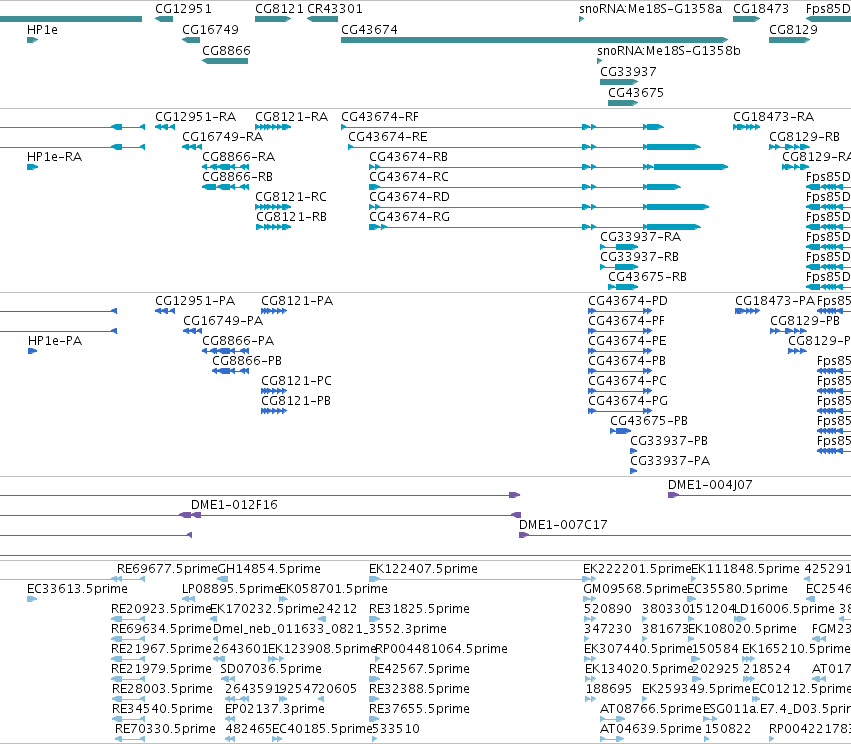Click protein CG43675-PB
The image size is (851, 744).
(620, 431)
